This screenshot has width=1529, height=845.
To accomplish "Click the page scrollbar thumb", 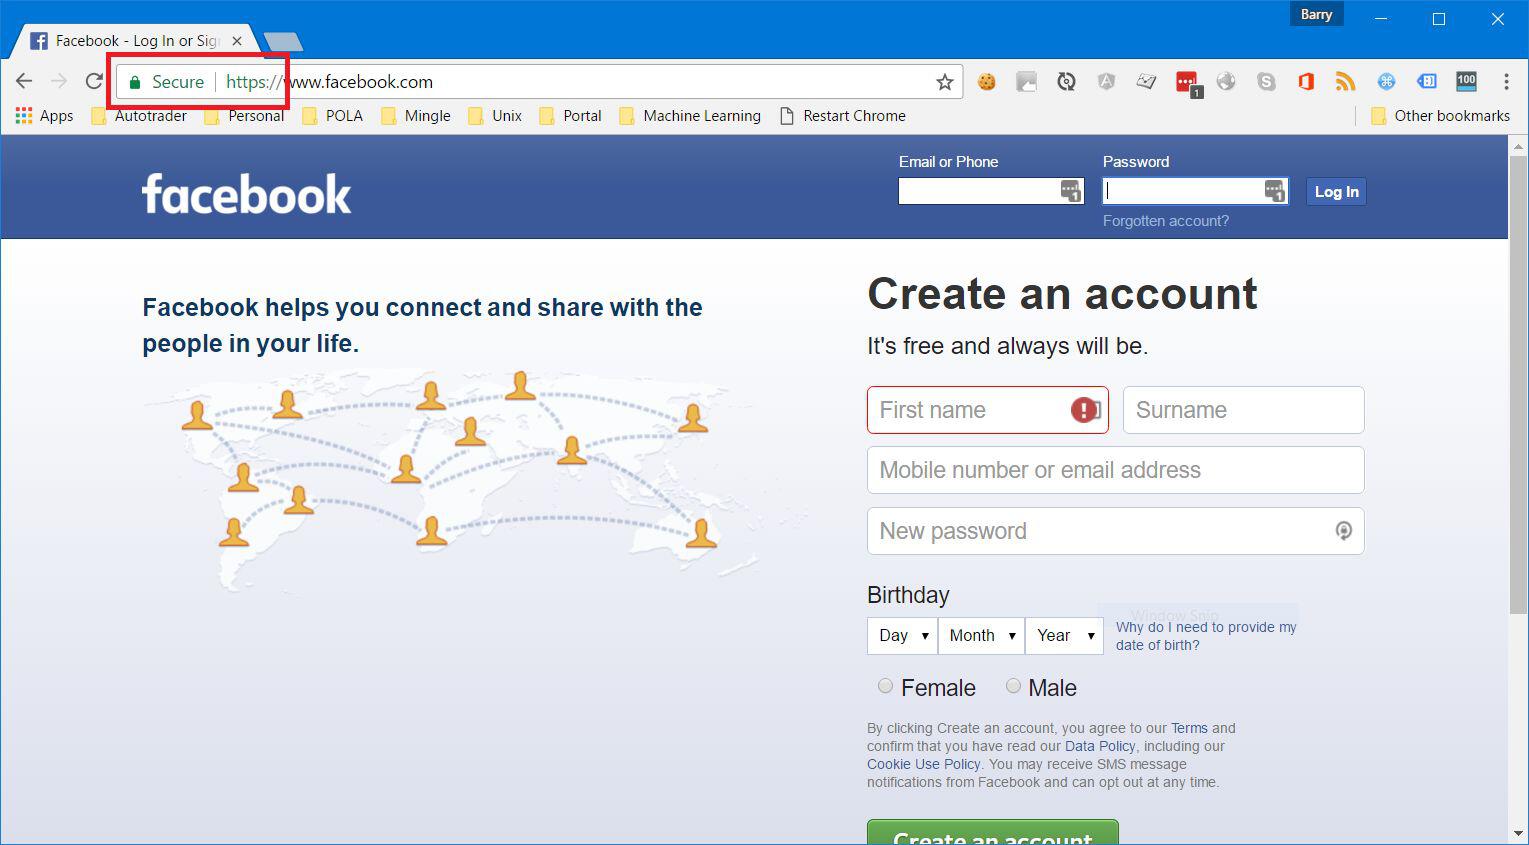I will pos(1518,385).
